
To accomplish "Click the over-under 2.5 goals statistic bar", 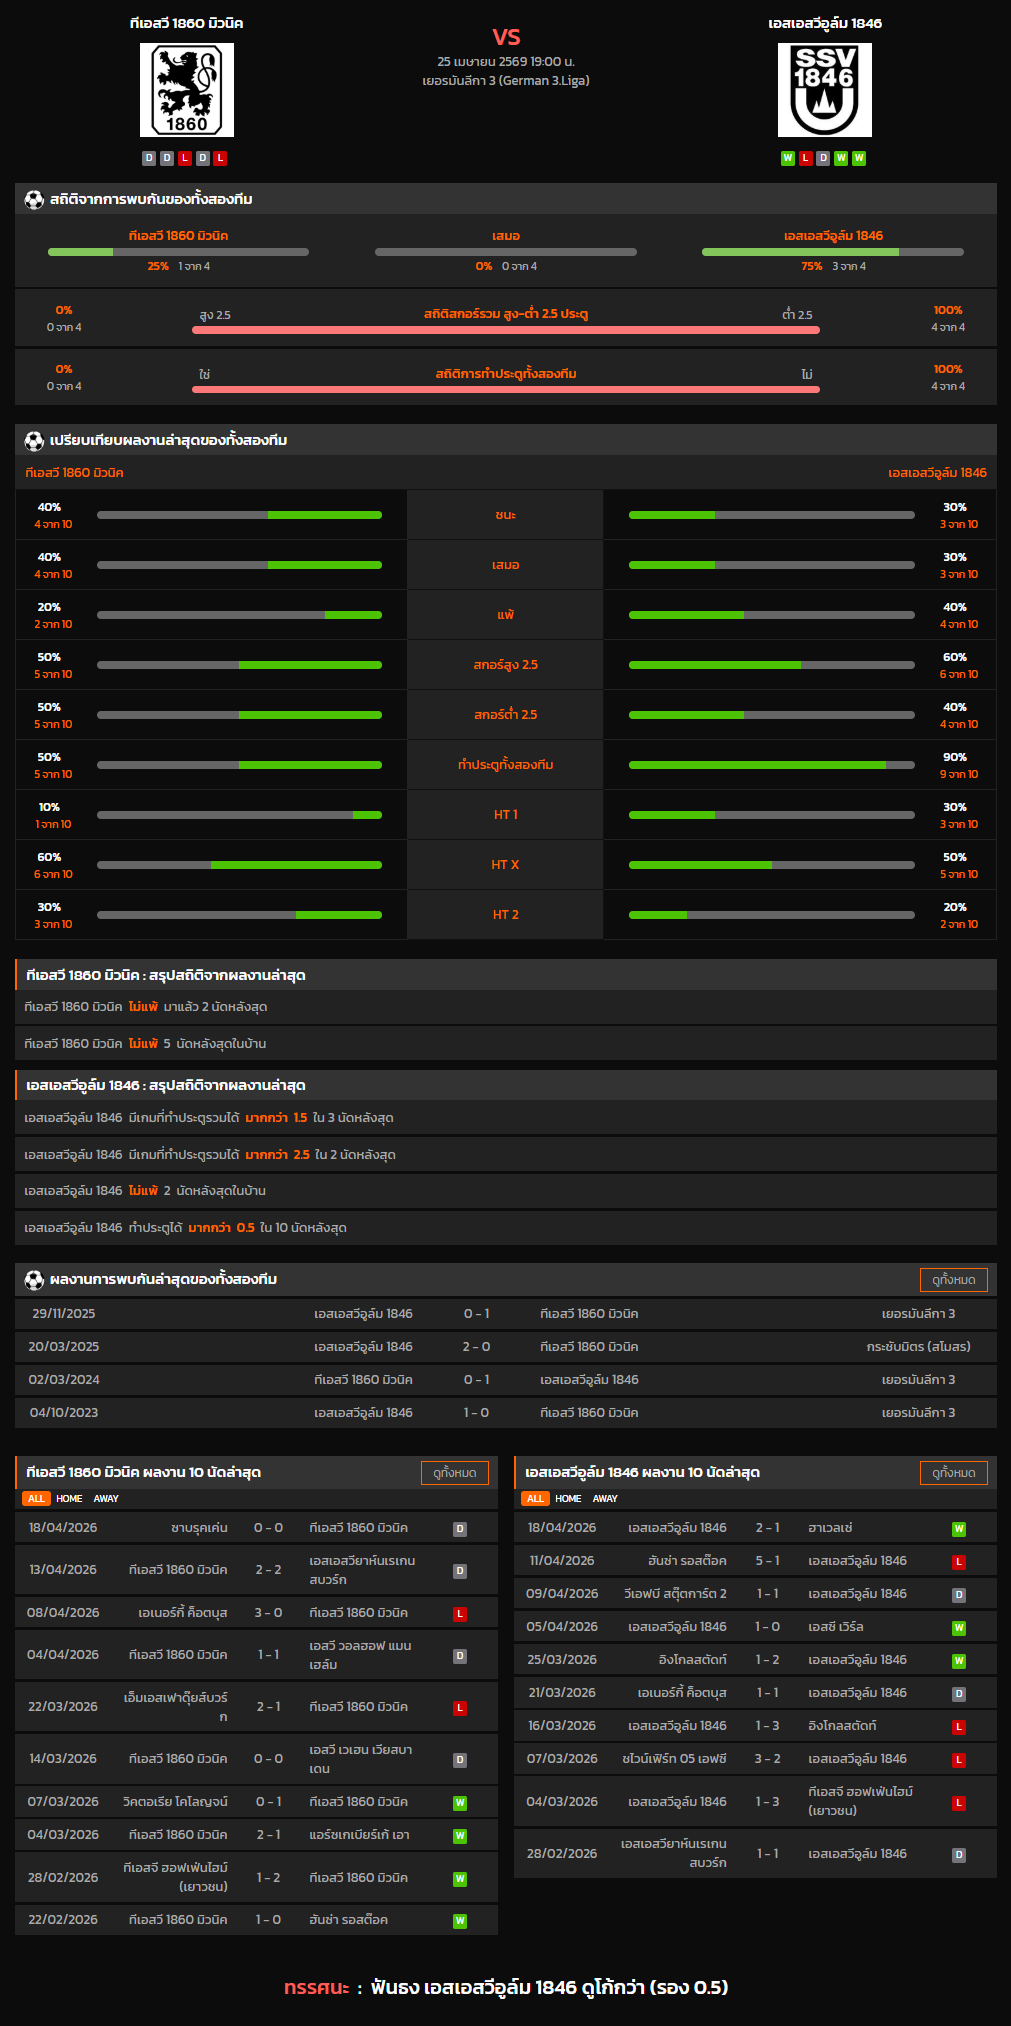I will point(505,329).
